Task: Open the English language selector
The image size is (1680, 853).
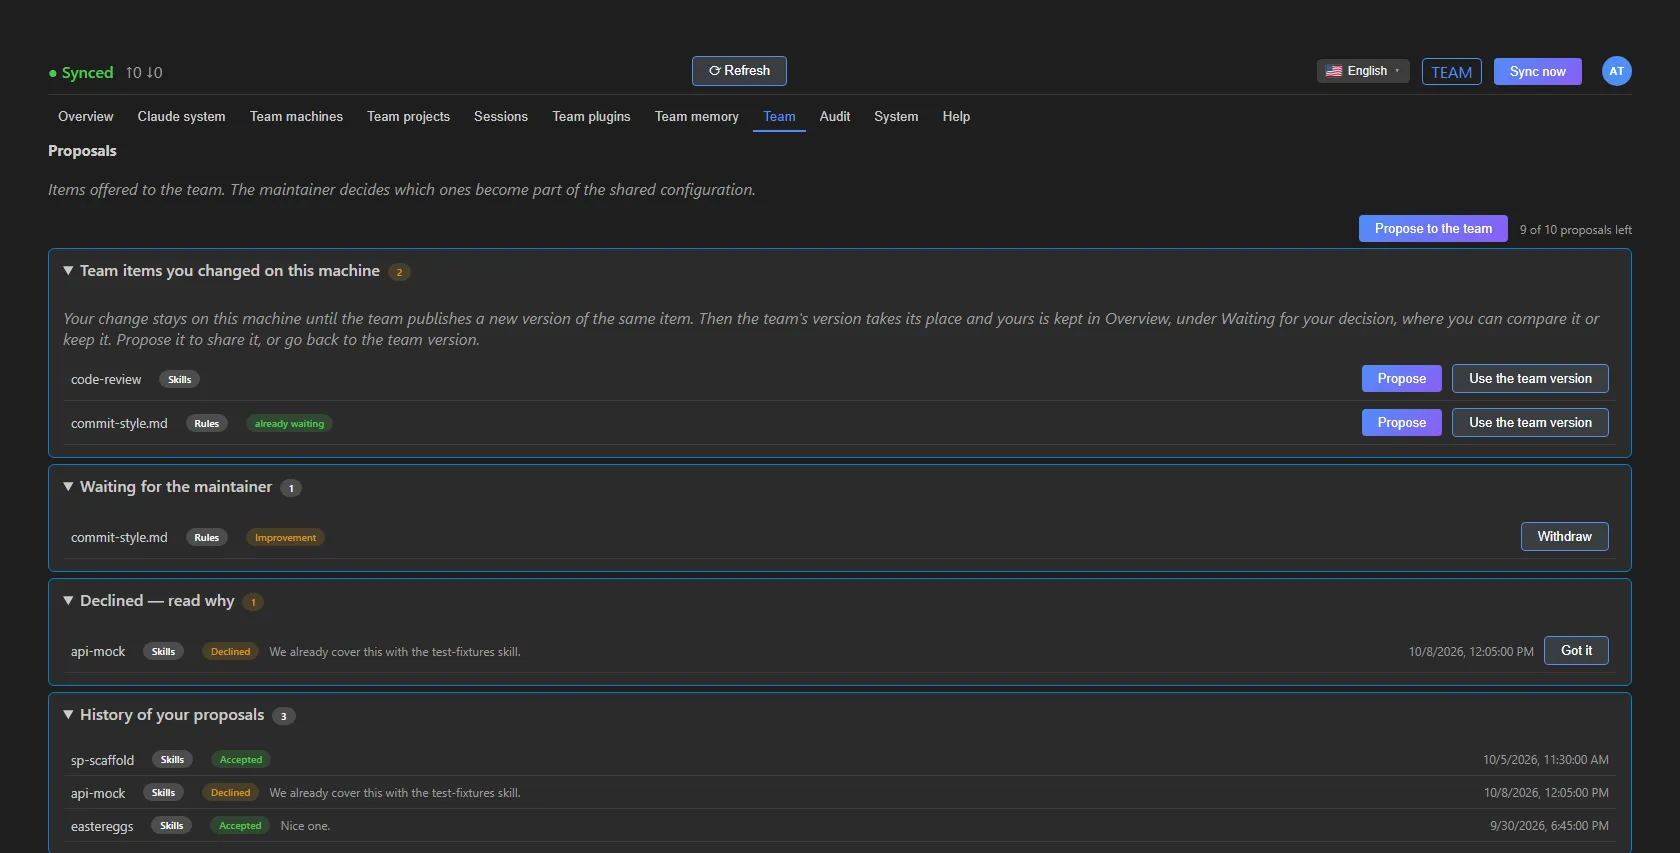Action: 1363,71
